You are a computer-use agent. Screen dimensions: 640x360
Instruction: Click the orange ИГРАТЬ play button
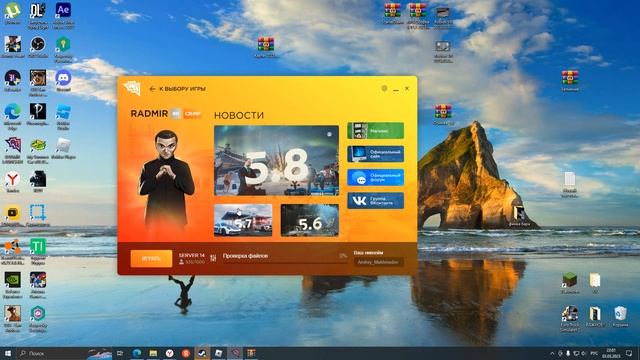[x=151, y=259]
